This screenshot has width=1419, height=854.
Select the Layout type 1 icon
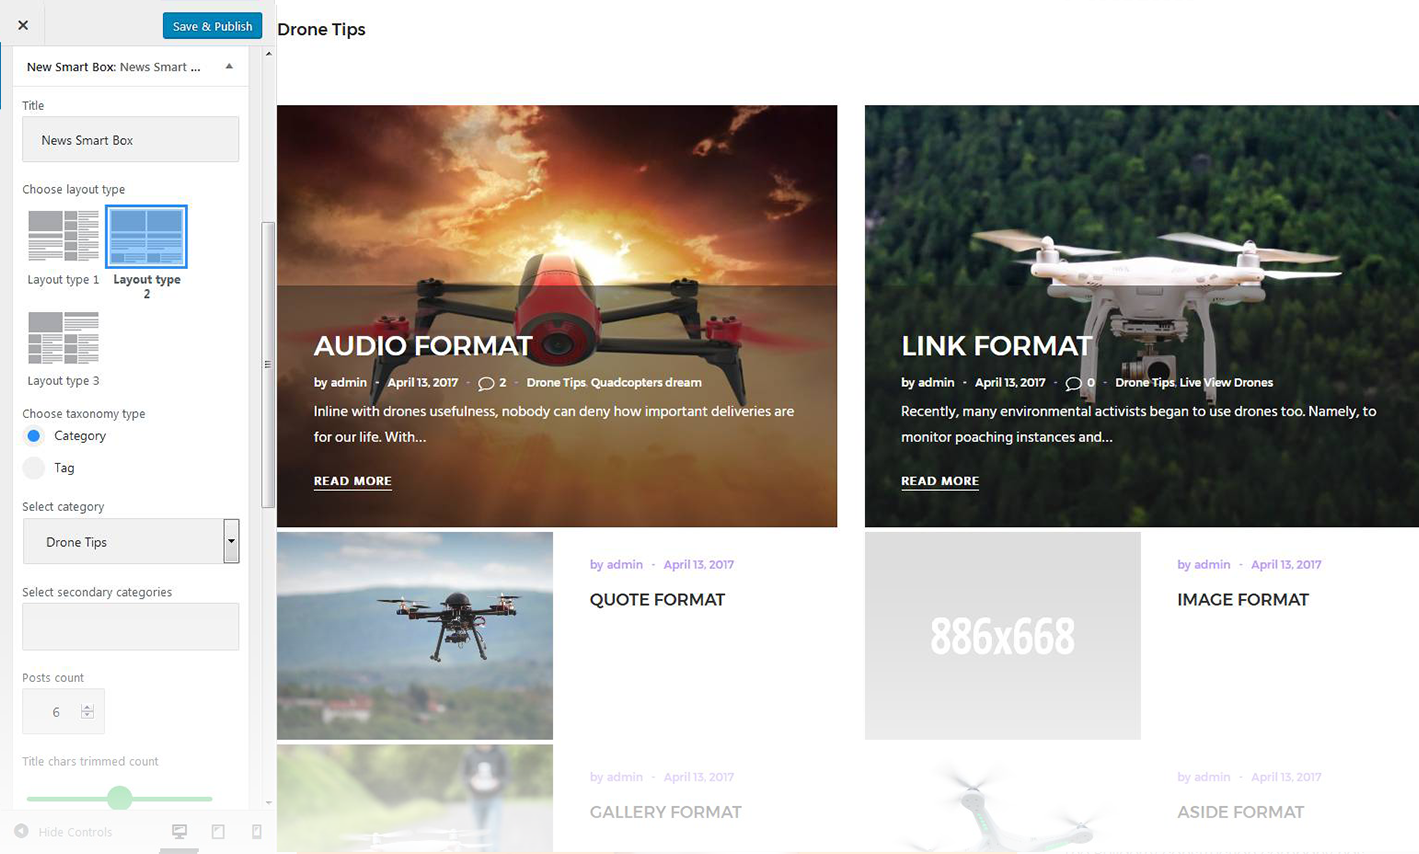[63, 236]
